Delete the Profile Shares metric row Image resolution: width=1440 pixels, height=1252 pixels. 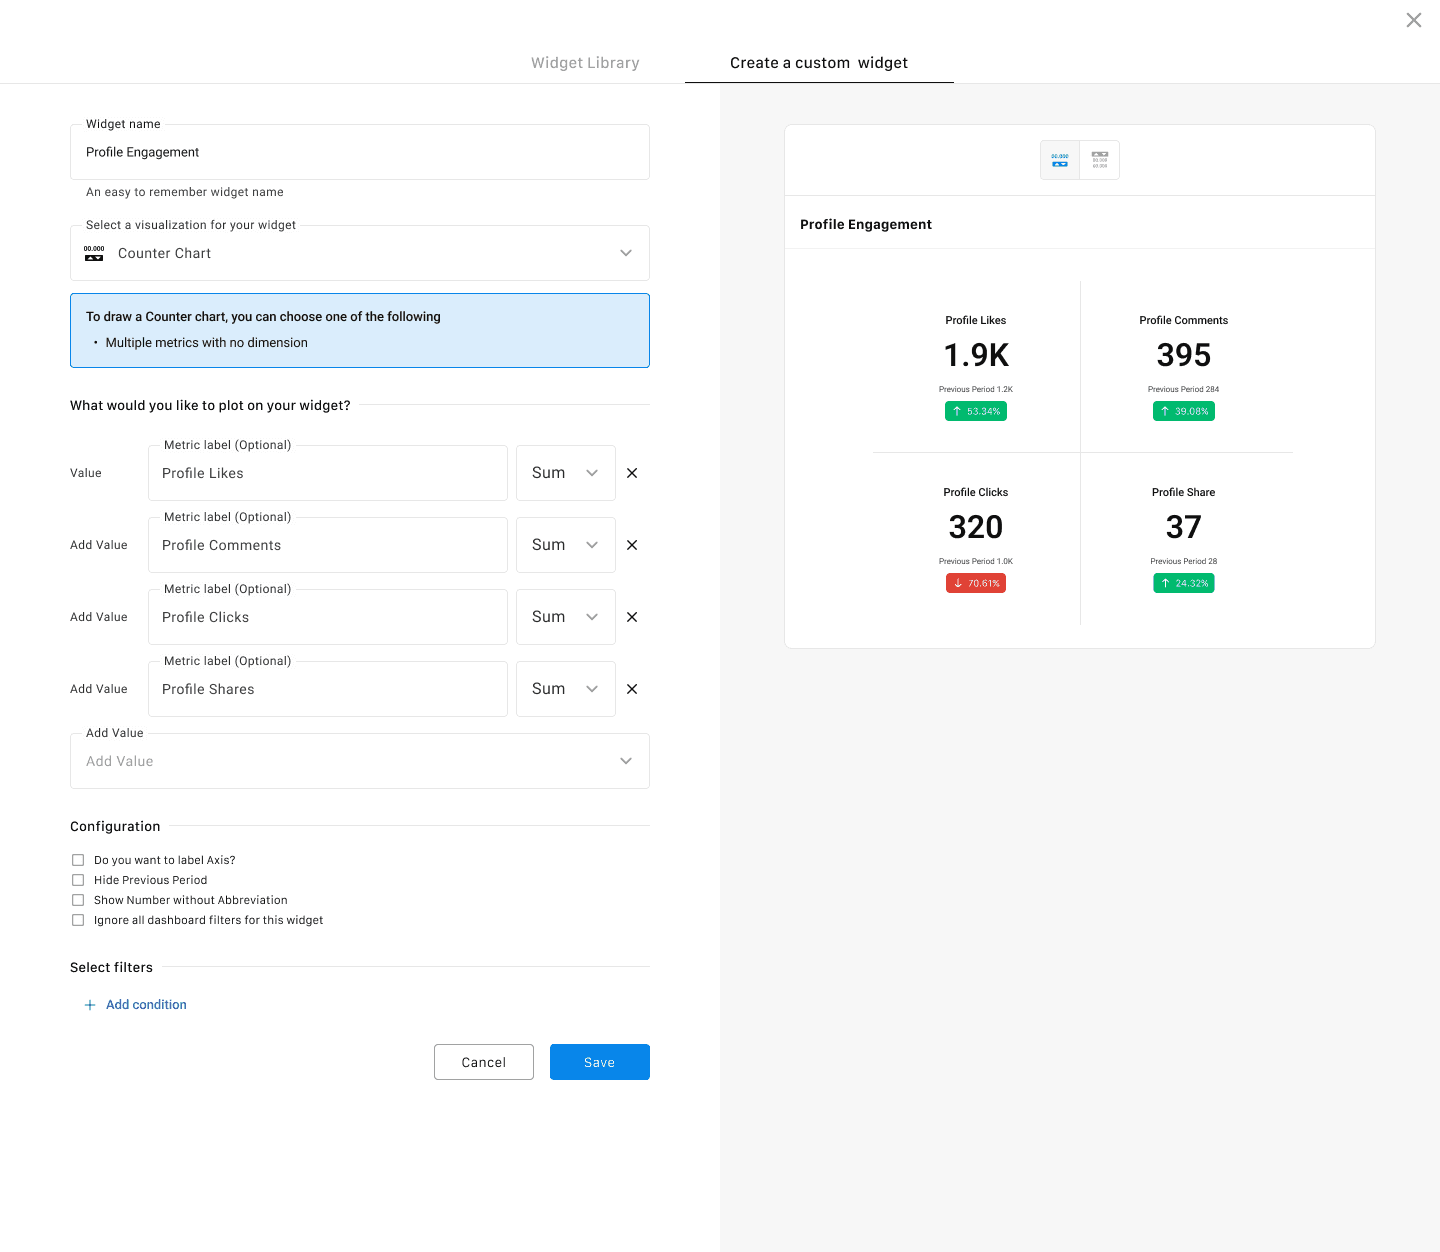[x=632, y=689]
